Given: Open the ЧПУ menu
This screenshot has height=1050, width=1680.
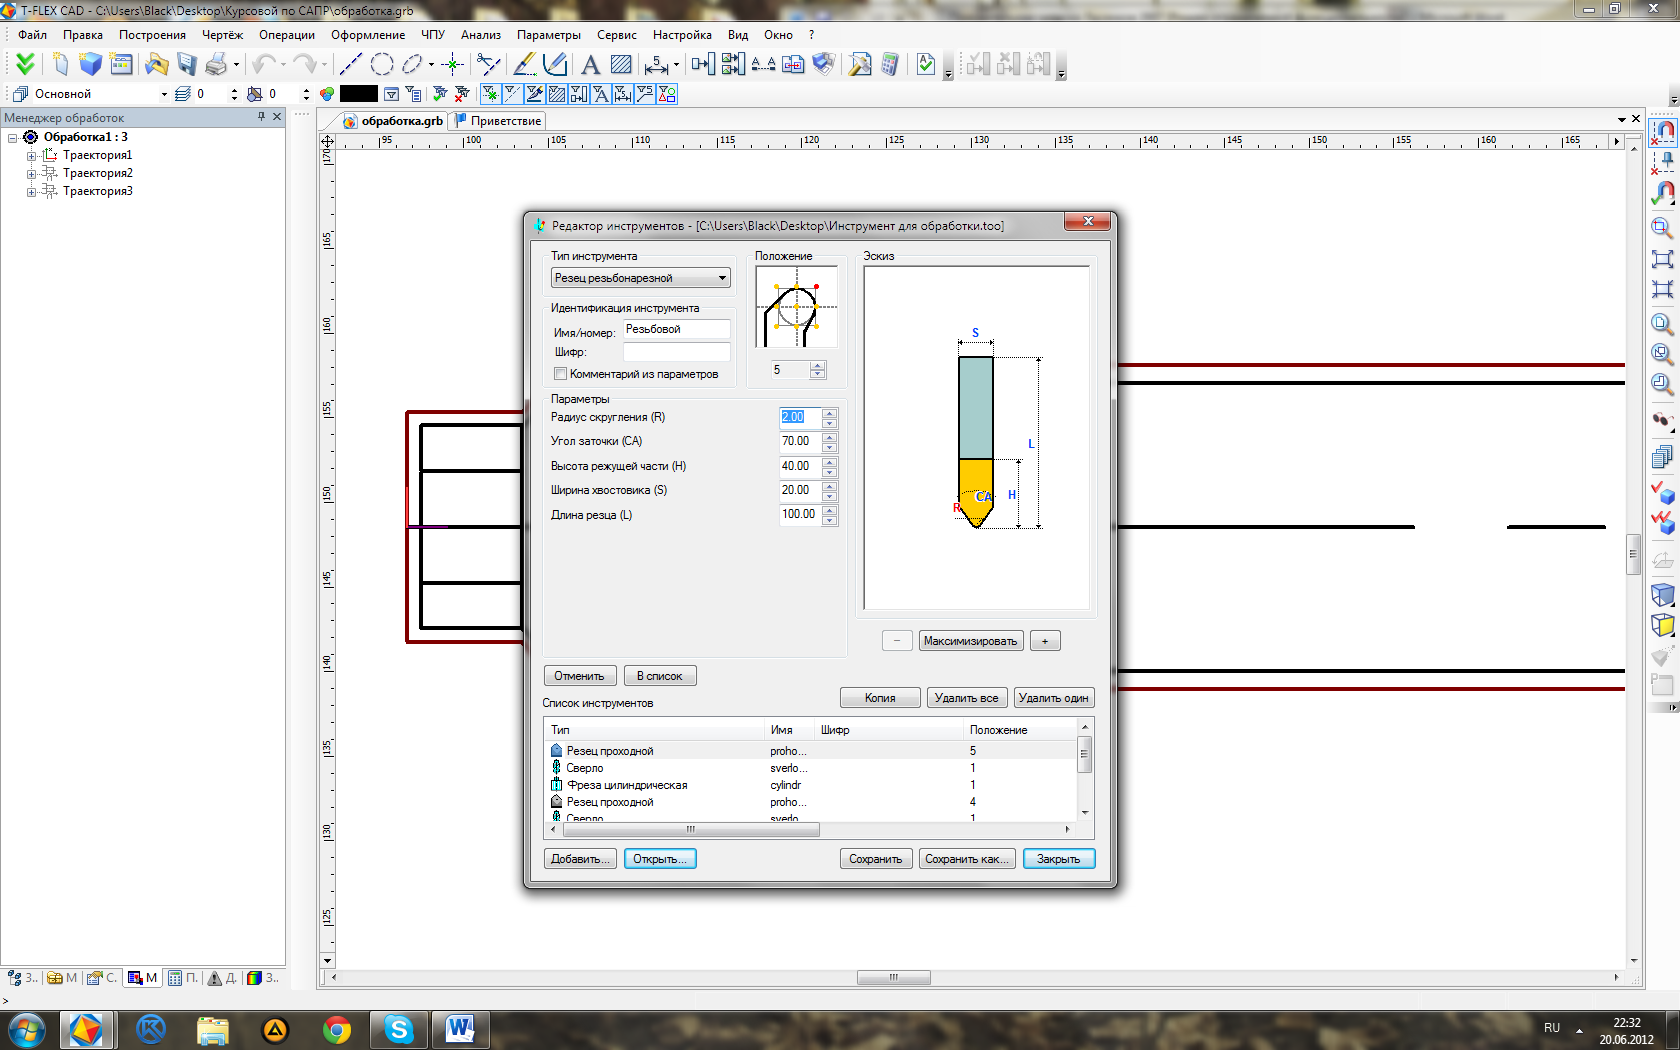Looking at the screenshot, I should pos(433,35).
